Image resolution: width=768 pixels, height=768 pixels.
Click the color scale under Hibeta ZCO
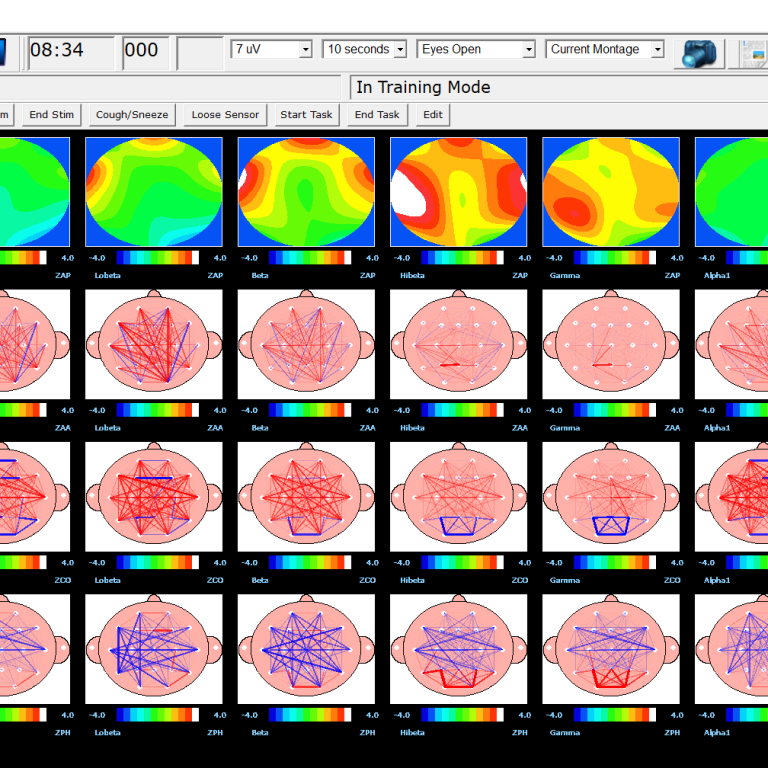click(x=462, y=562)
